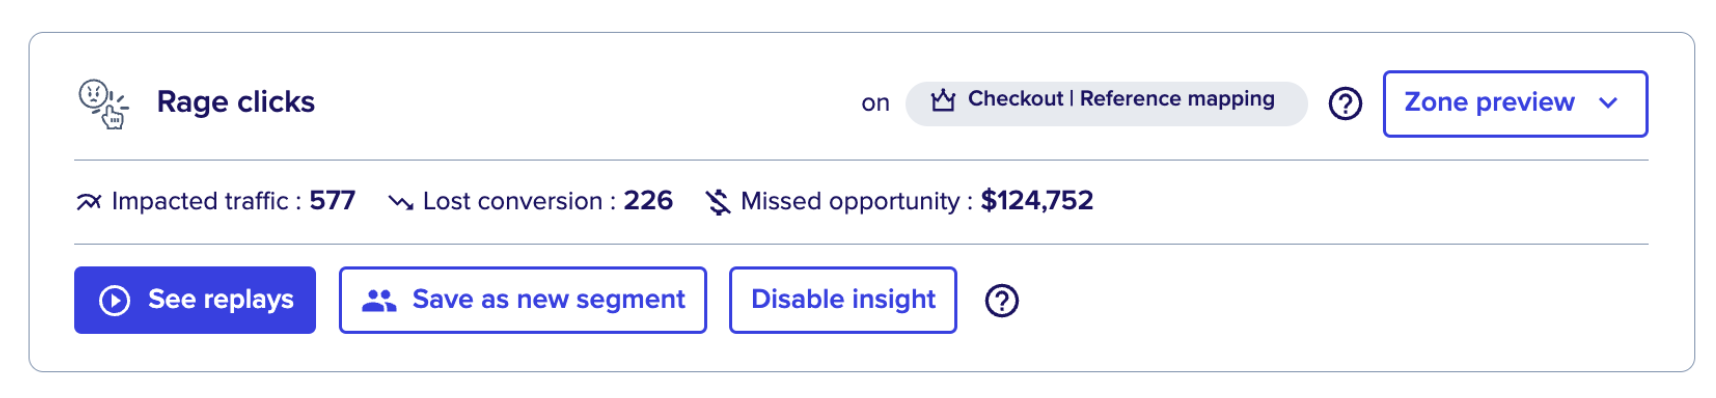
Task: Click the people icon in Save as new segment
Action: click(x=379, y=300)
